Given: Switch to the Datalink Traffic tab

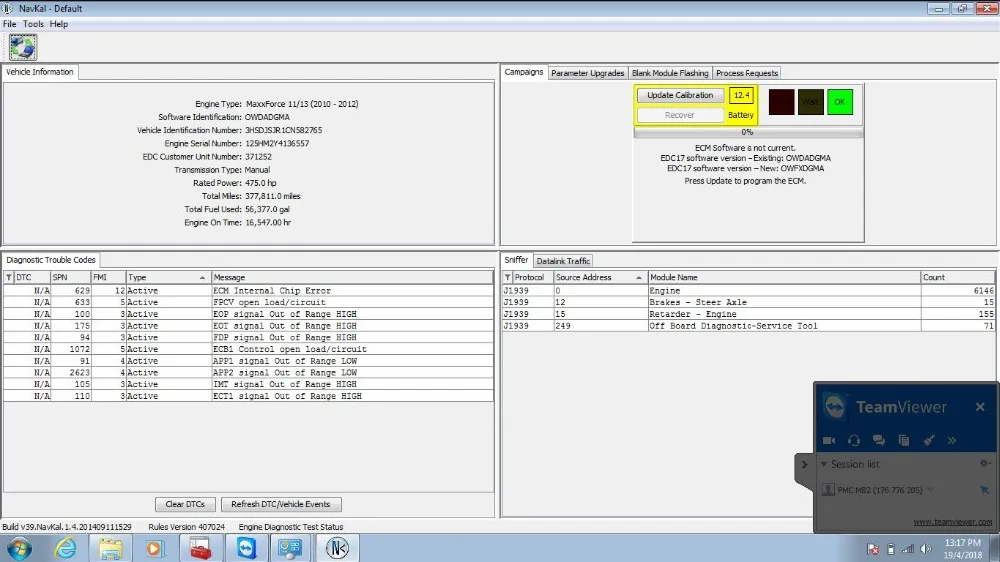Looking at the screenshot, I should [x=563, y=261].
